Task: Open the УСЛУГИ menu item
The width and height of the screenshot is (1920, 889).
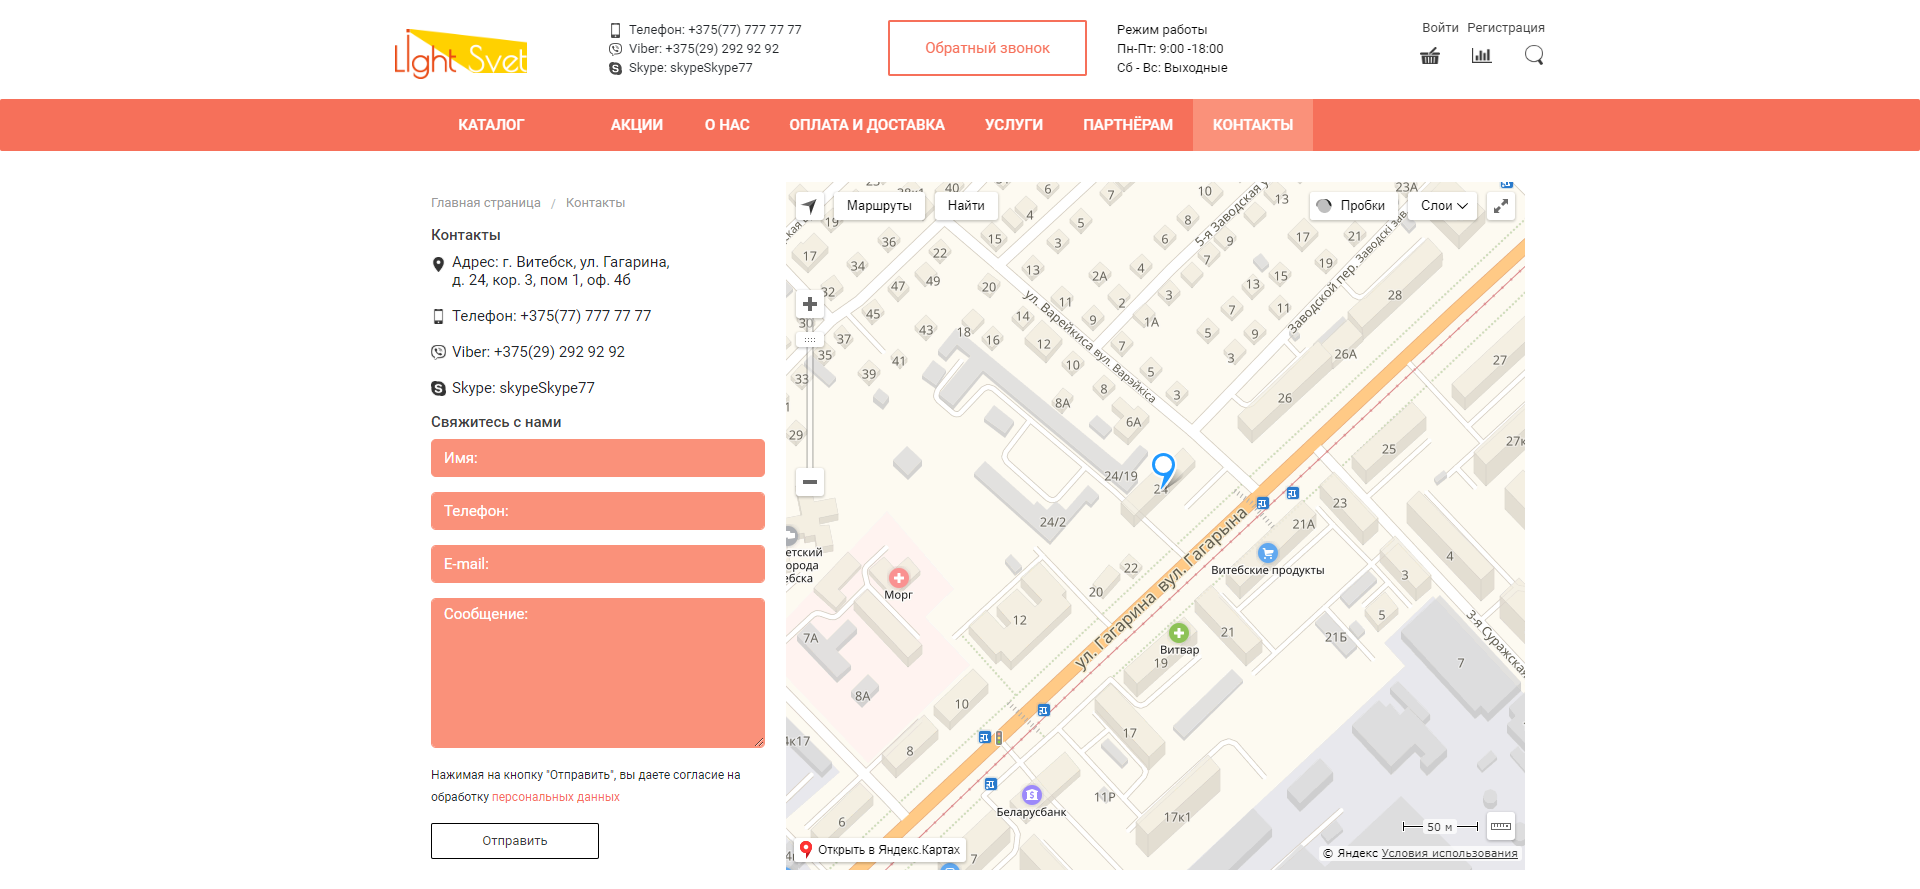Action: pos(1014,125)
